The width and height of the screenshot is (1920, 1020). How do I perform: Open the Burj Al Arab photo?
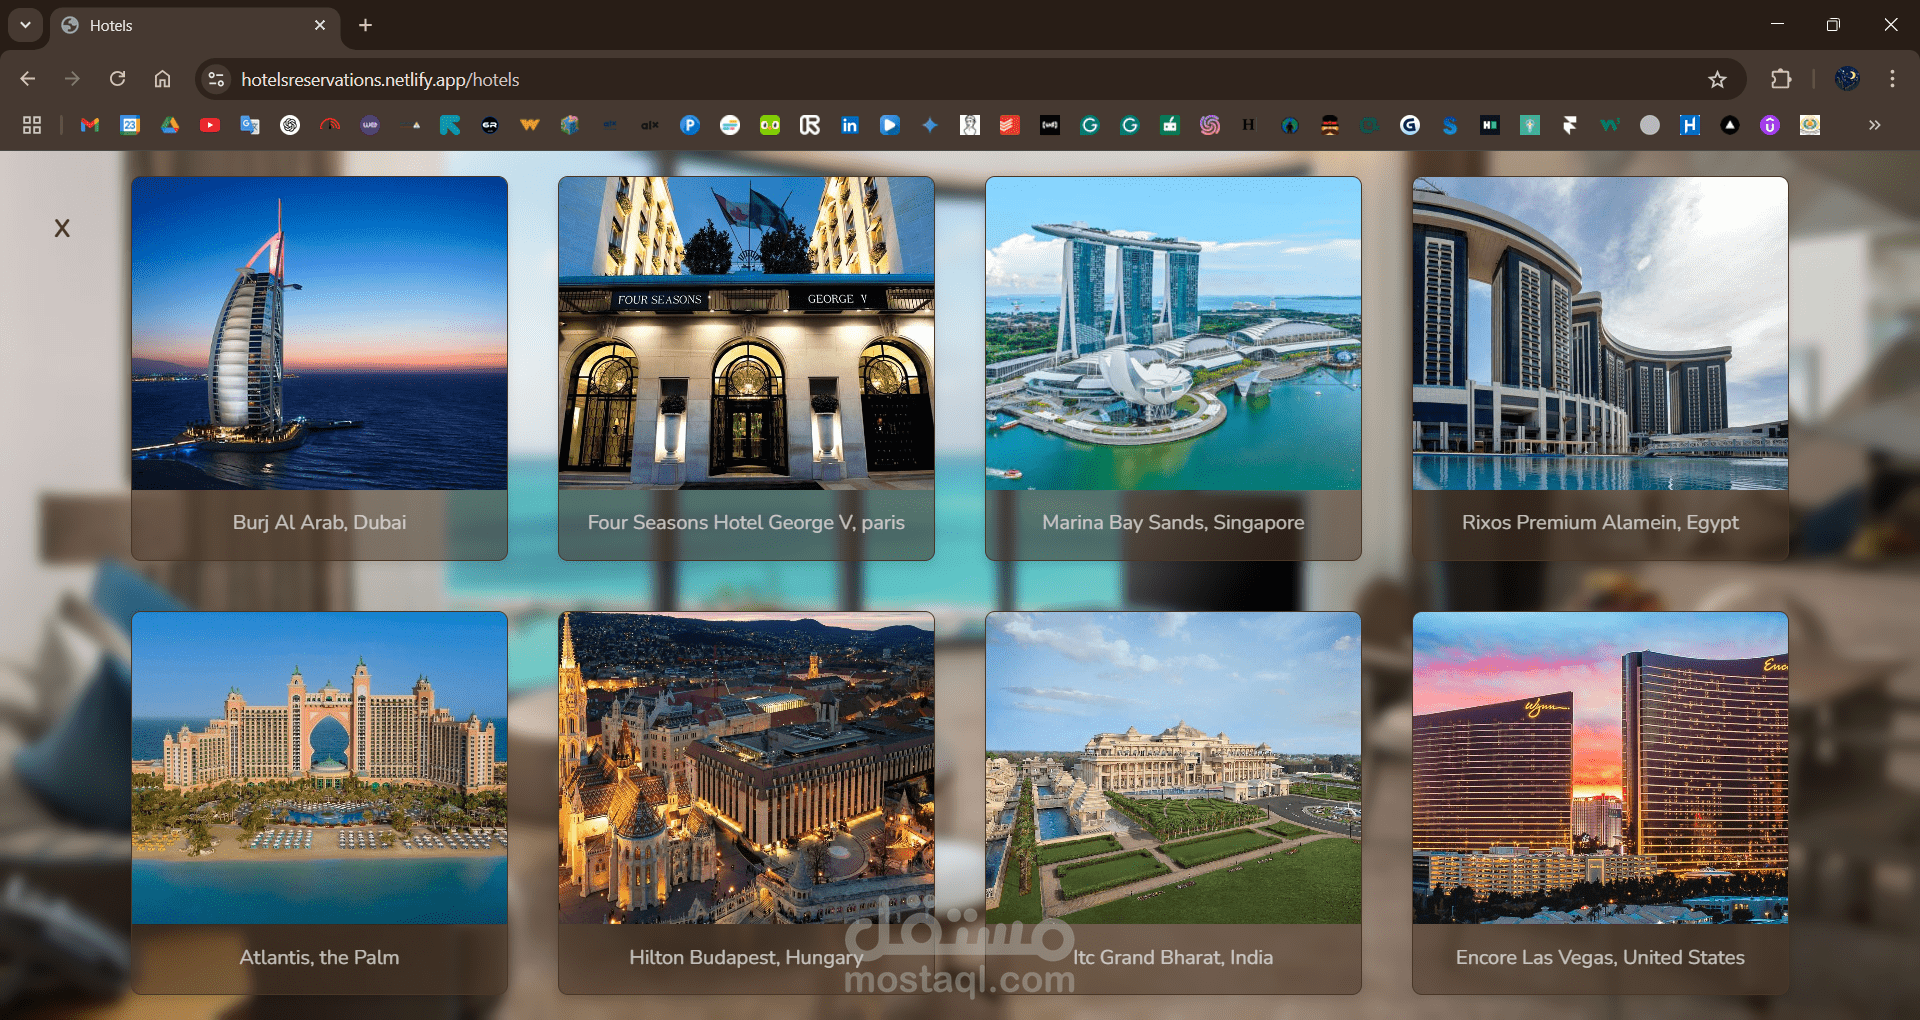click(x=319, y=333)
